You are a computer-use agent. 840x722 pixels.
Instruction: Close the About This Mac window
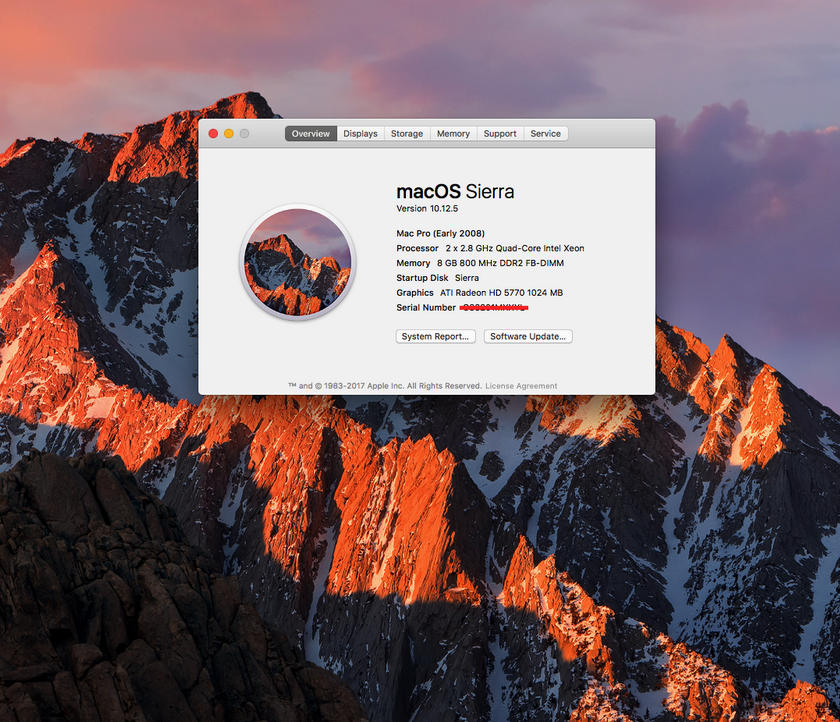[213, 133]
